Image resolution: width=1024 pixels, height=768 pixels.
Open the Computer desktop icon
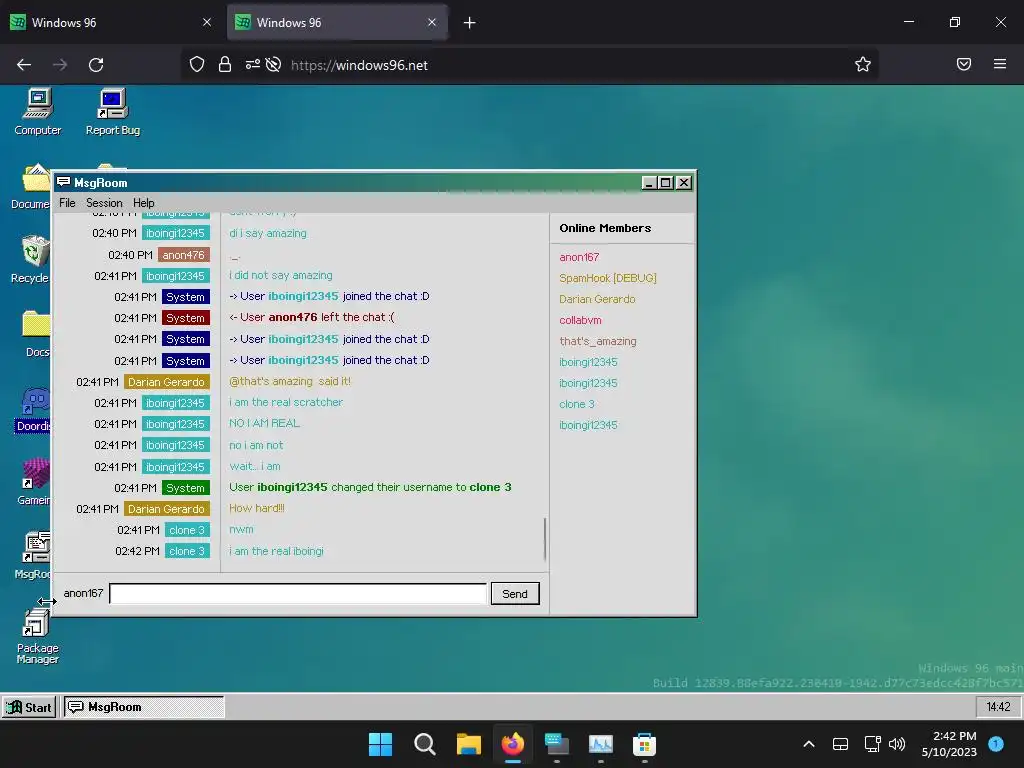tap(38, 112)
